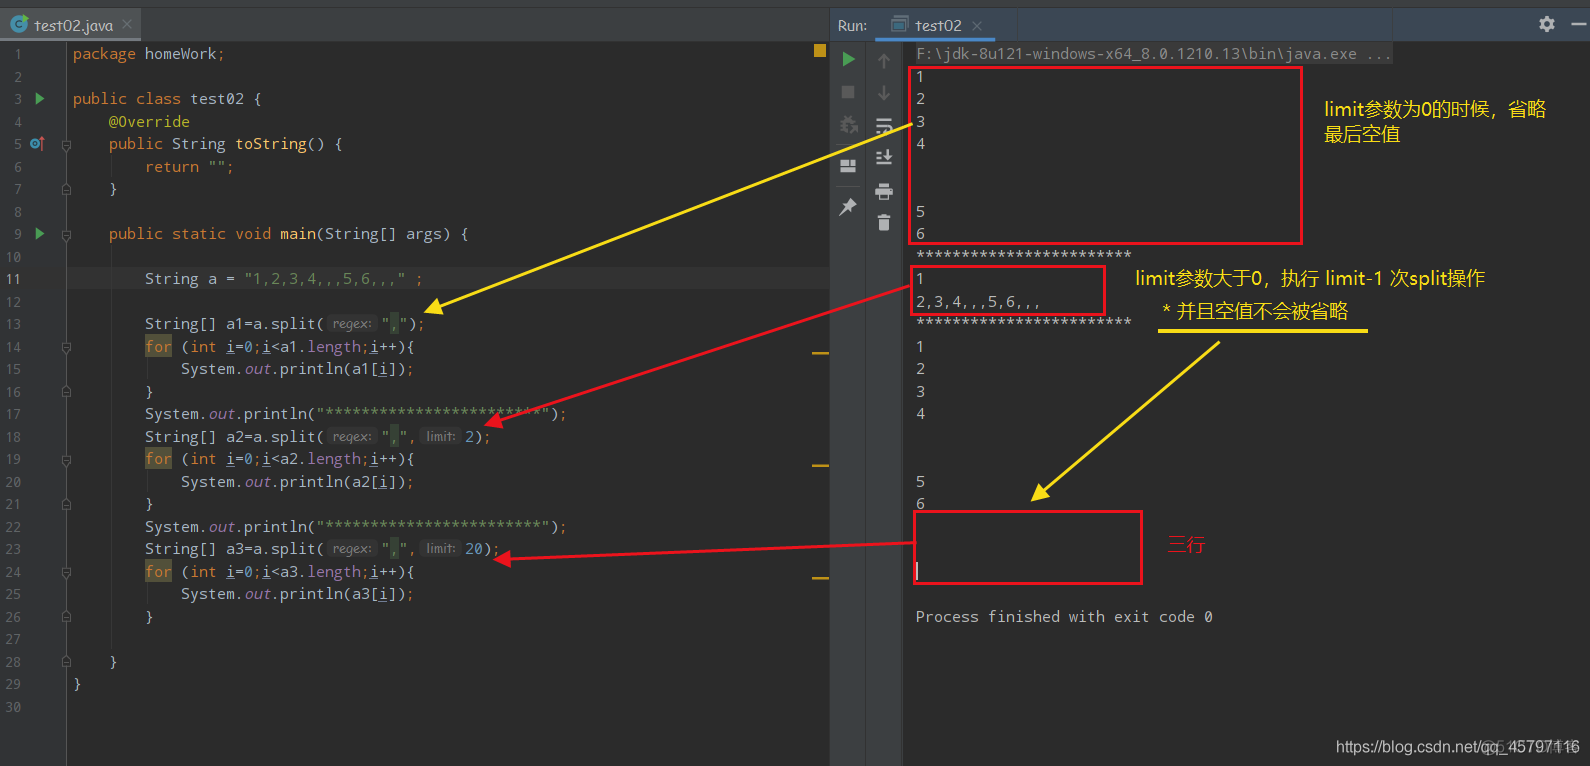Click 'System.out.println(a3[i]);' line
The width and height of the screenshot is (1590, 766).
click(297, 594)
